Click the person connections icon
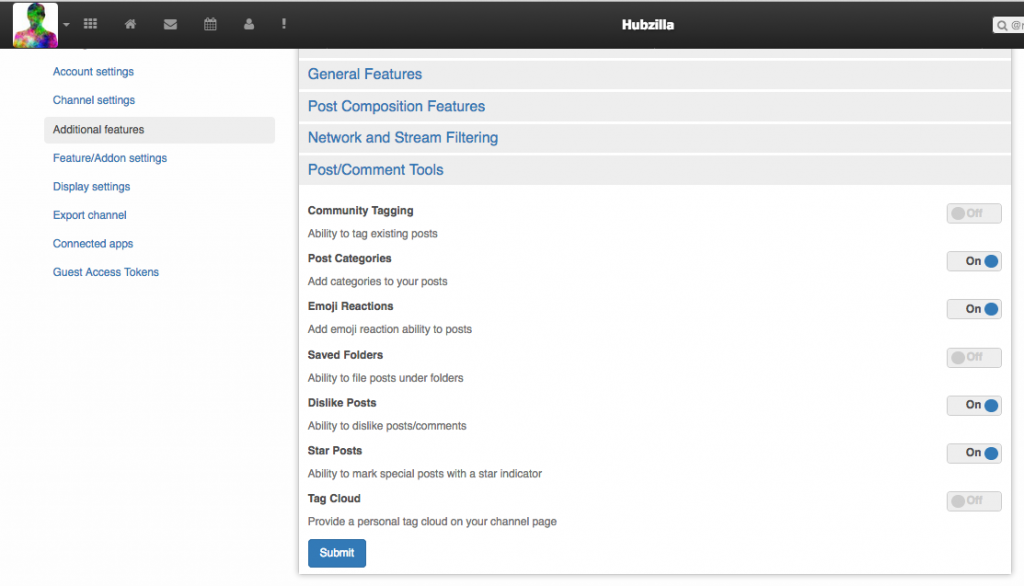The width and height of the screenshot is (1024, 586). click(x=249, y=24)
